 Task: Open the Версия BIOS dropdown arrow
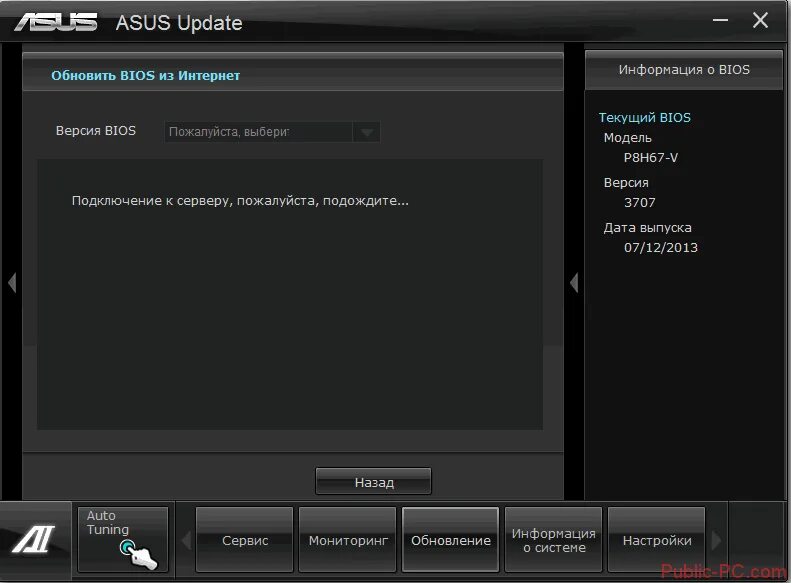(367, 132)
